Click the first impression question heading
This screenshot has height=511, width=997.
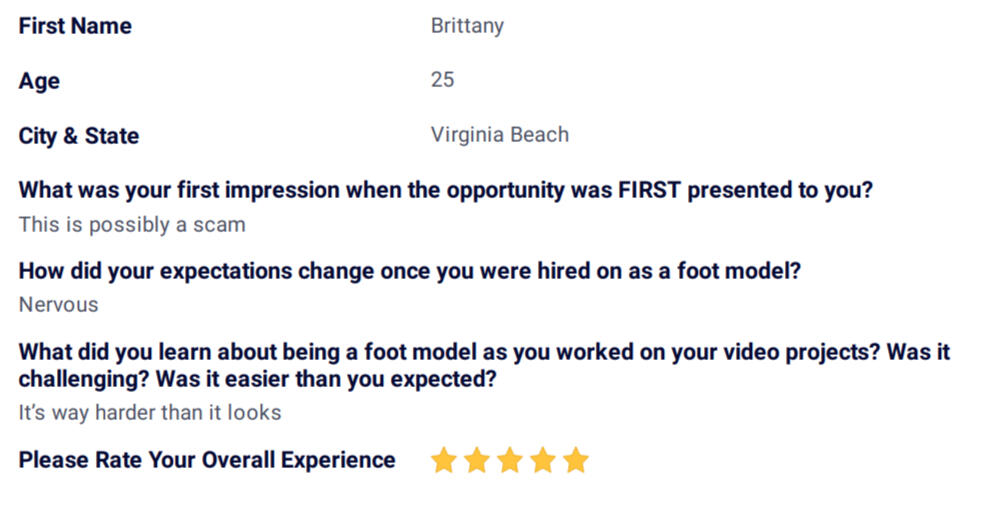pyautogui.click(x=446, y=190)
